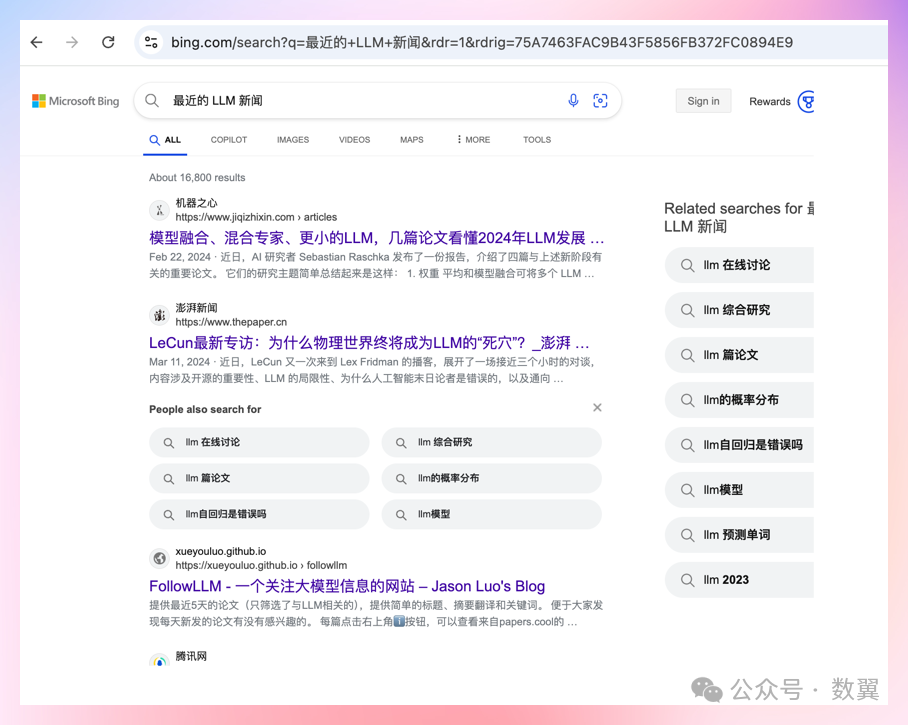Open the jiqizhixin.com articles URL
Screen dimensions: 908x725
point(256,217)
